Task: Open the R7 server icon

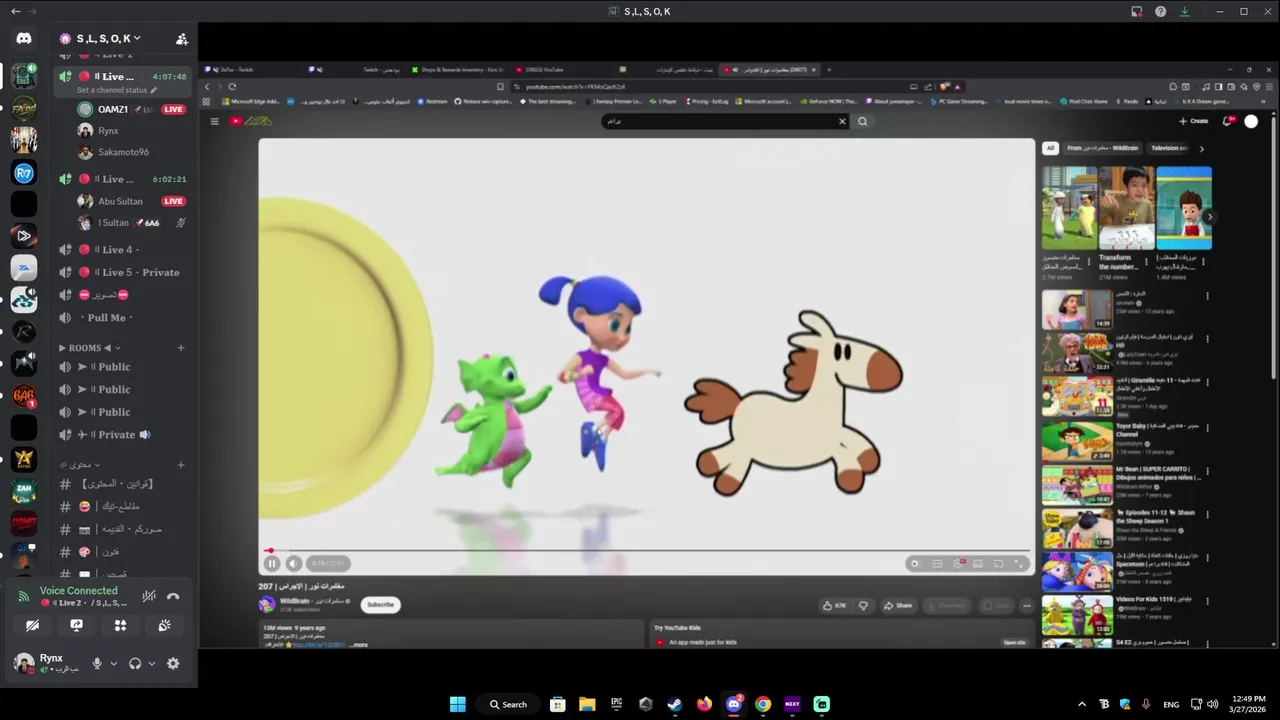Action: point(24,173)
